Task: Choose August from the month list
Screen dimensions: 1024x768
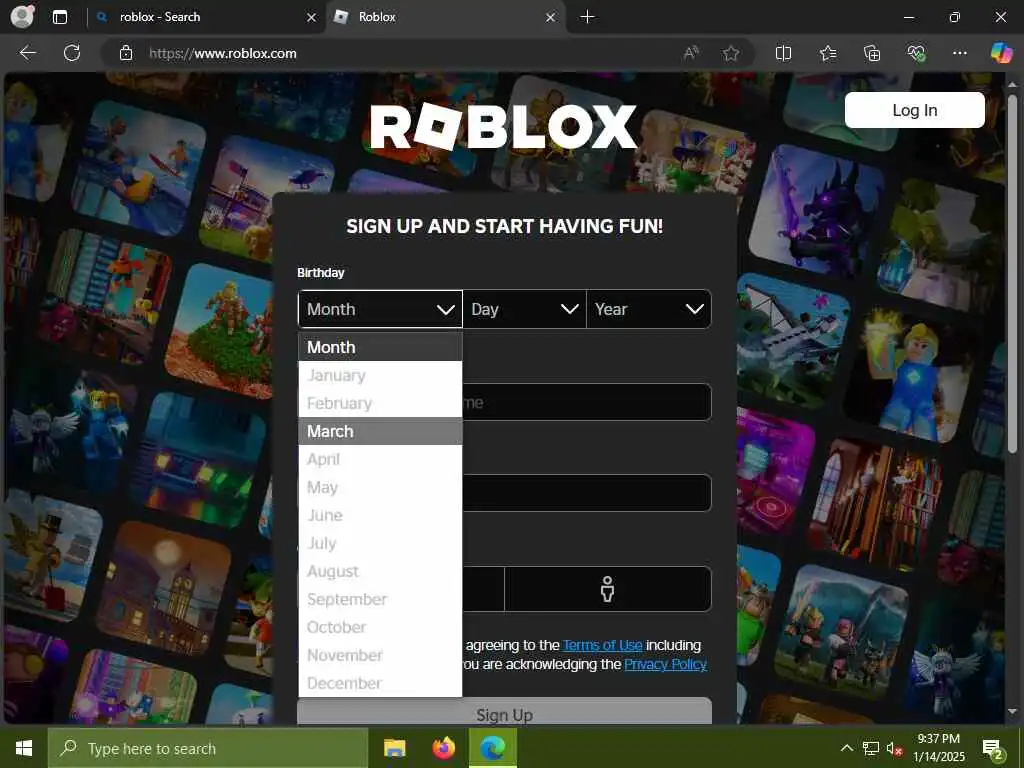Action: click(x=380, y=571)
